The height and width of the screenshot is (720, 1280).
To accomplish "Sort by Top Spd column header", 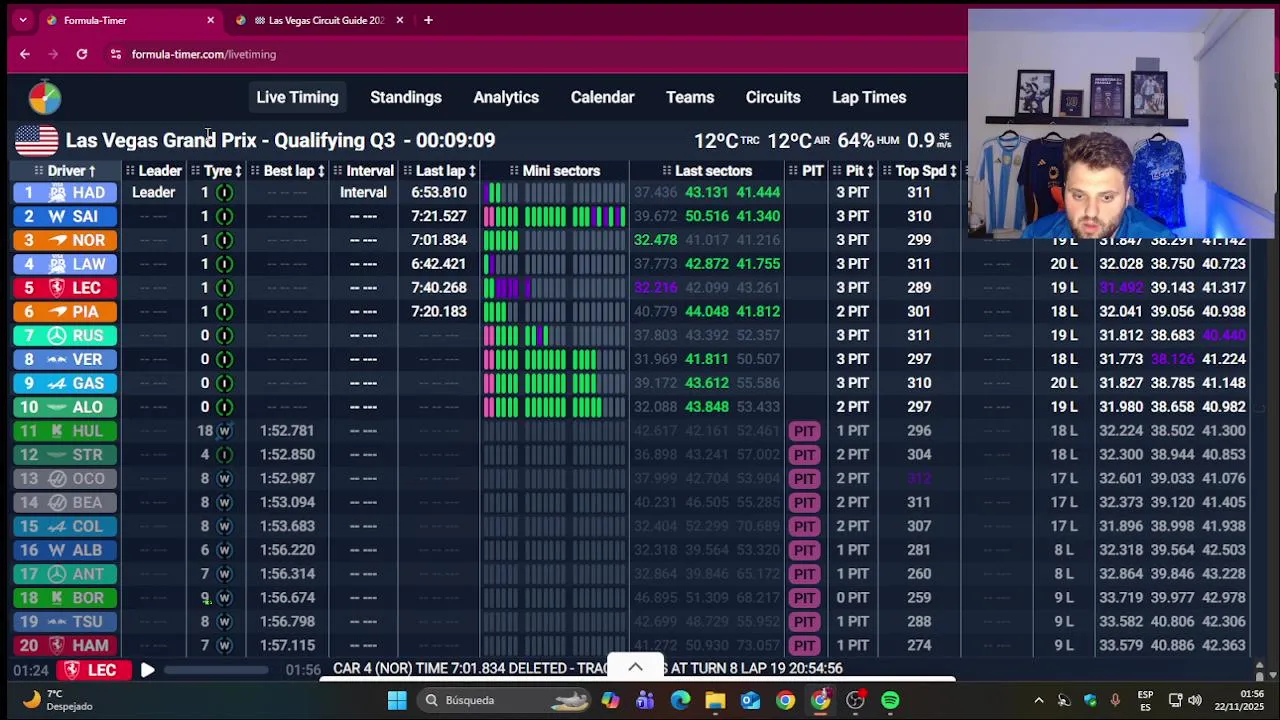I will [x=927, y=171].
